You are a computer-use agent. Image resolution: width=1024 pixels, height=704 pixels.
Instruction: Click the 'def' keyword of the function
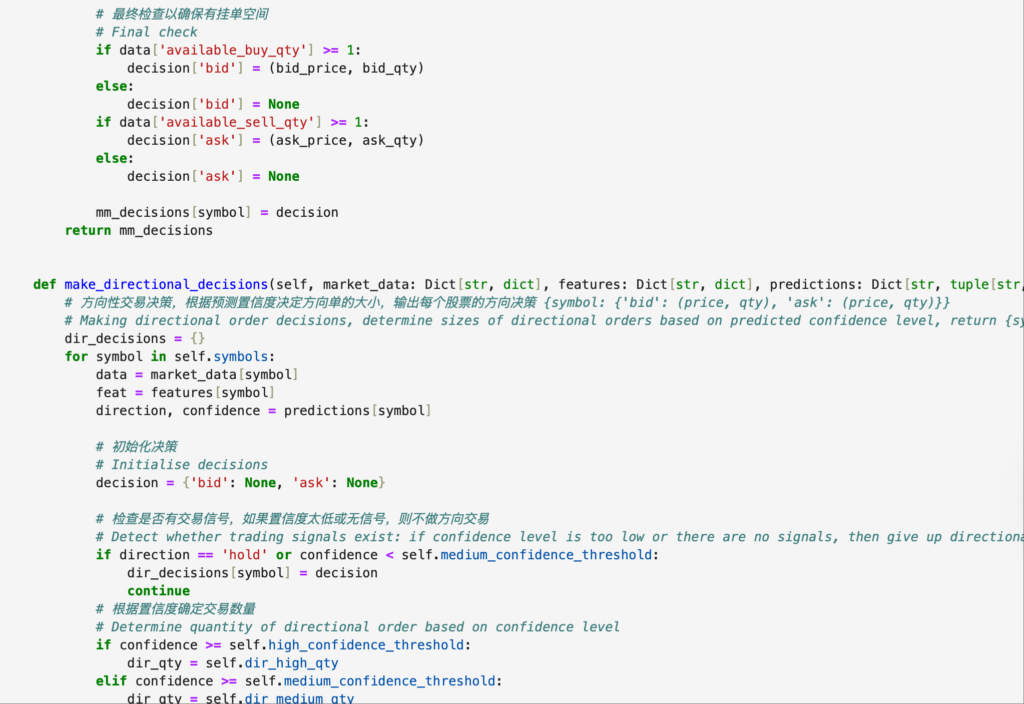click(45, 285)
